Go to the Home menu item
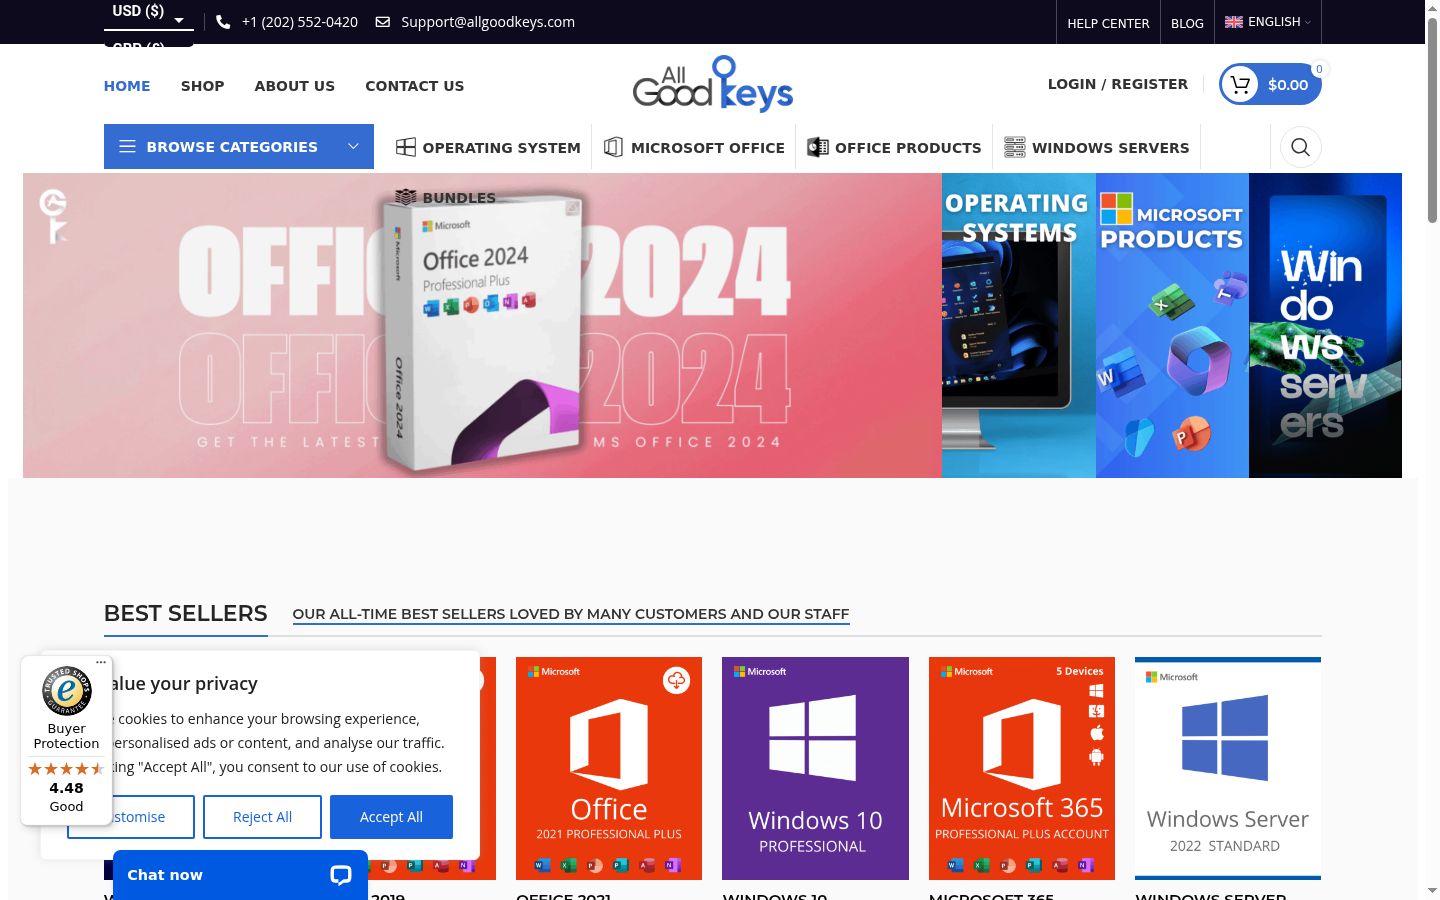This screenshot has height=900, width=1440. pyautogui.click(x=127, y=86)
